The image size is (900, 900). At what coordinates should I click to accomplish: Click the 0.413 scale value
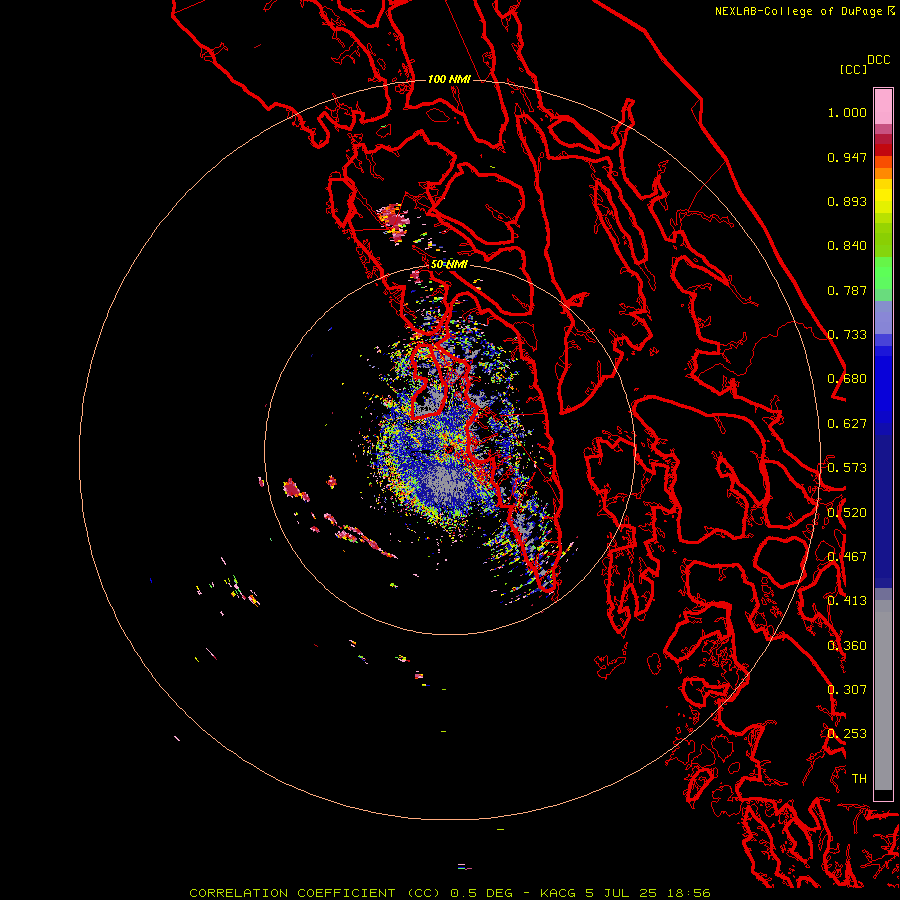click(847, 601)
